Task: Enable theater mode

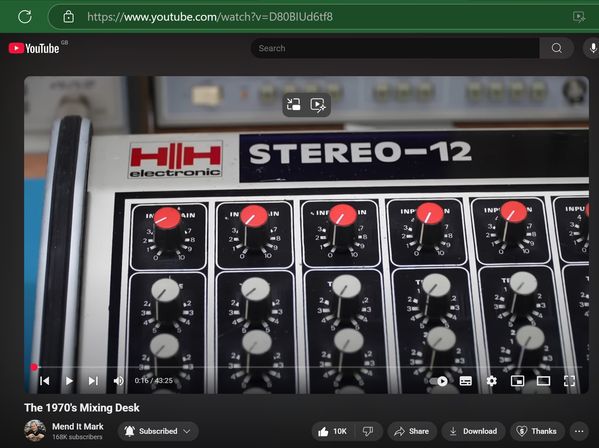Action: (543, 381)
